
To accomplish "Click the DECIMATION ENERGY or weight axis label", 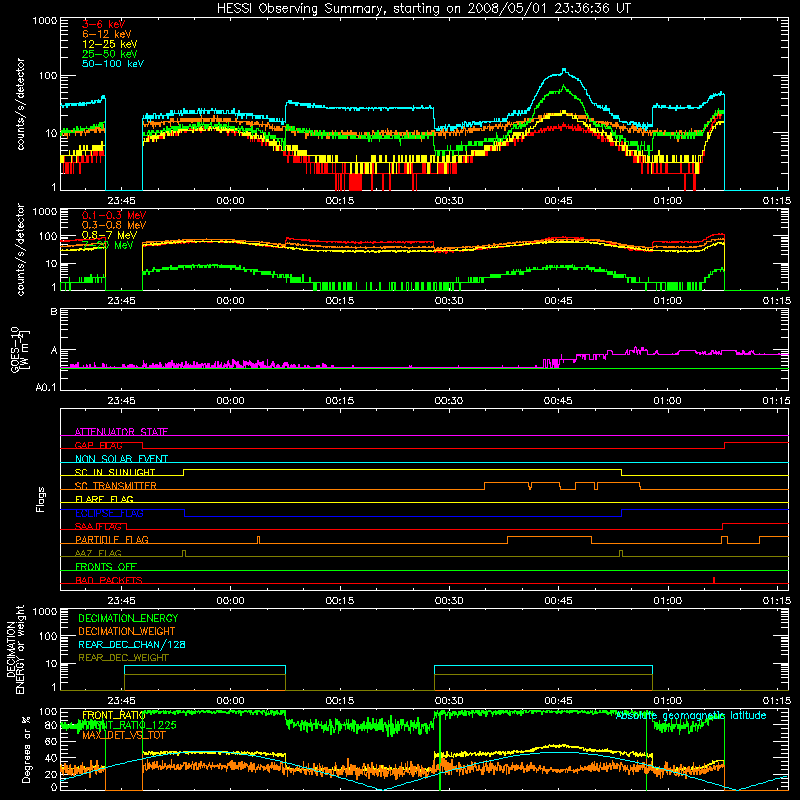I will (16, 649).
